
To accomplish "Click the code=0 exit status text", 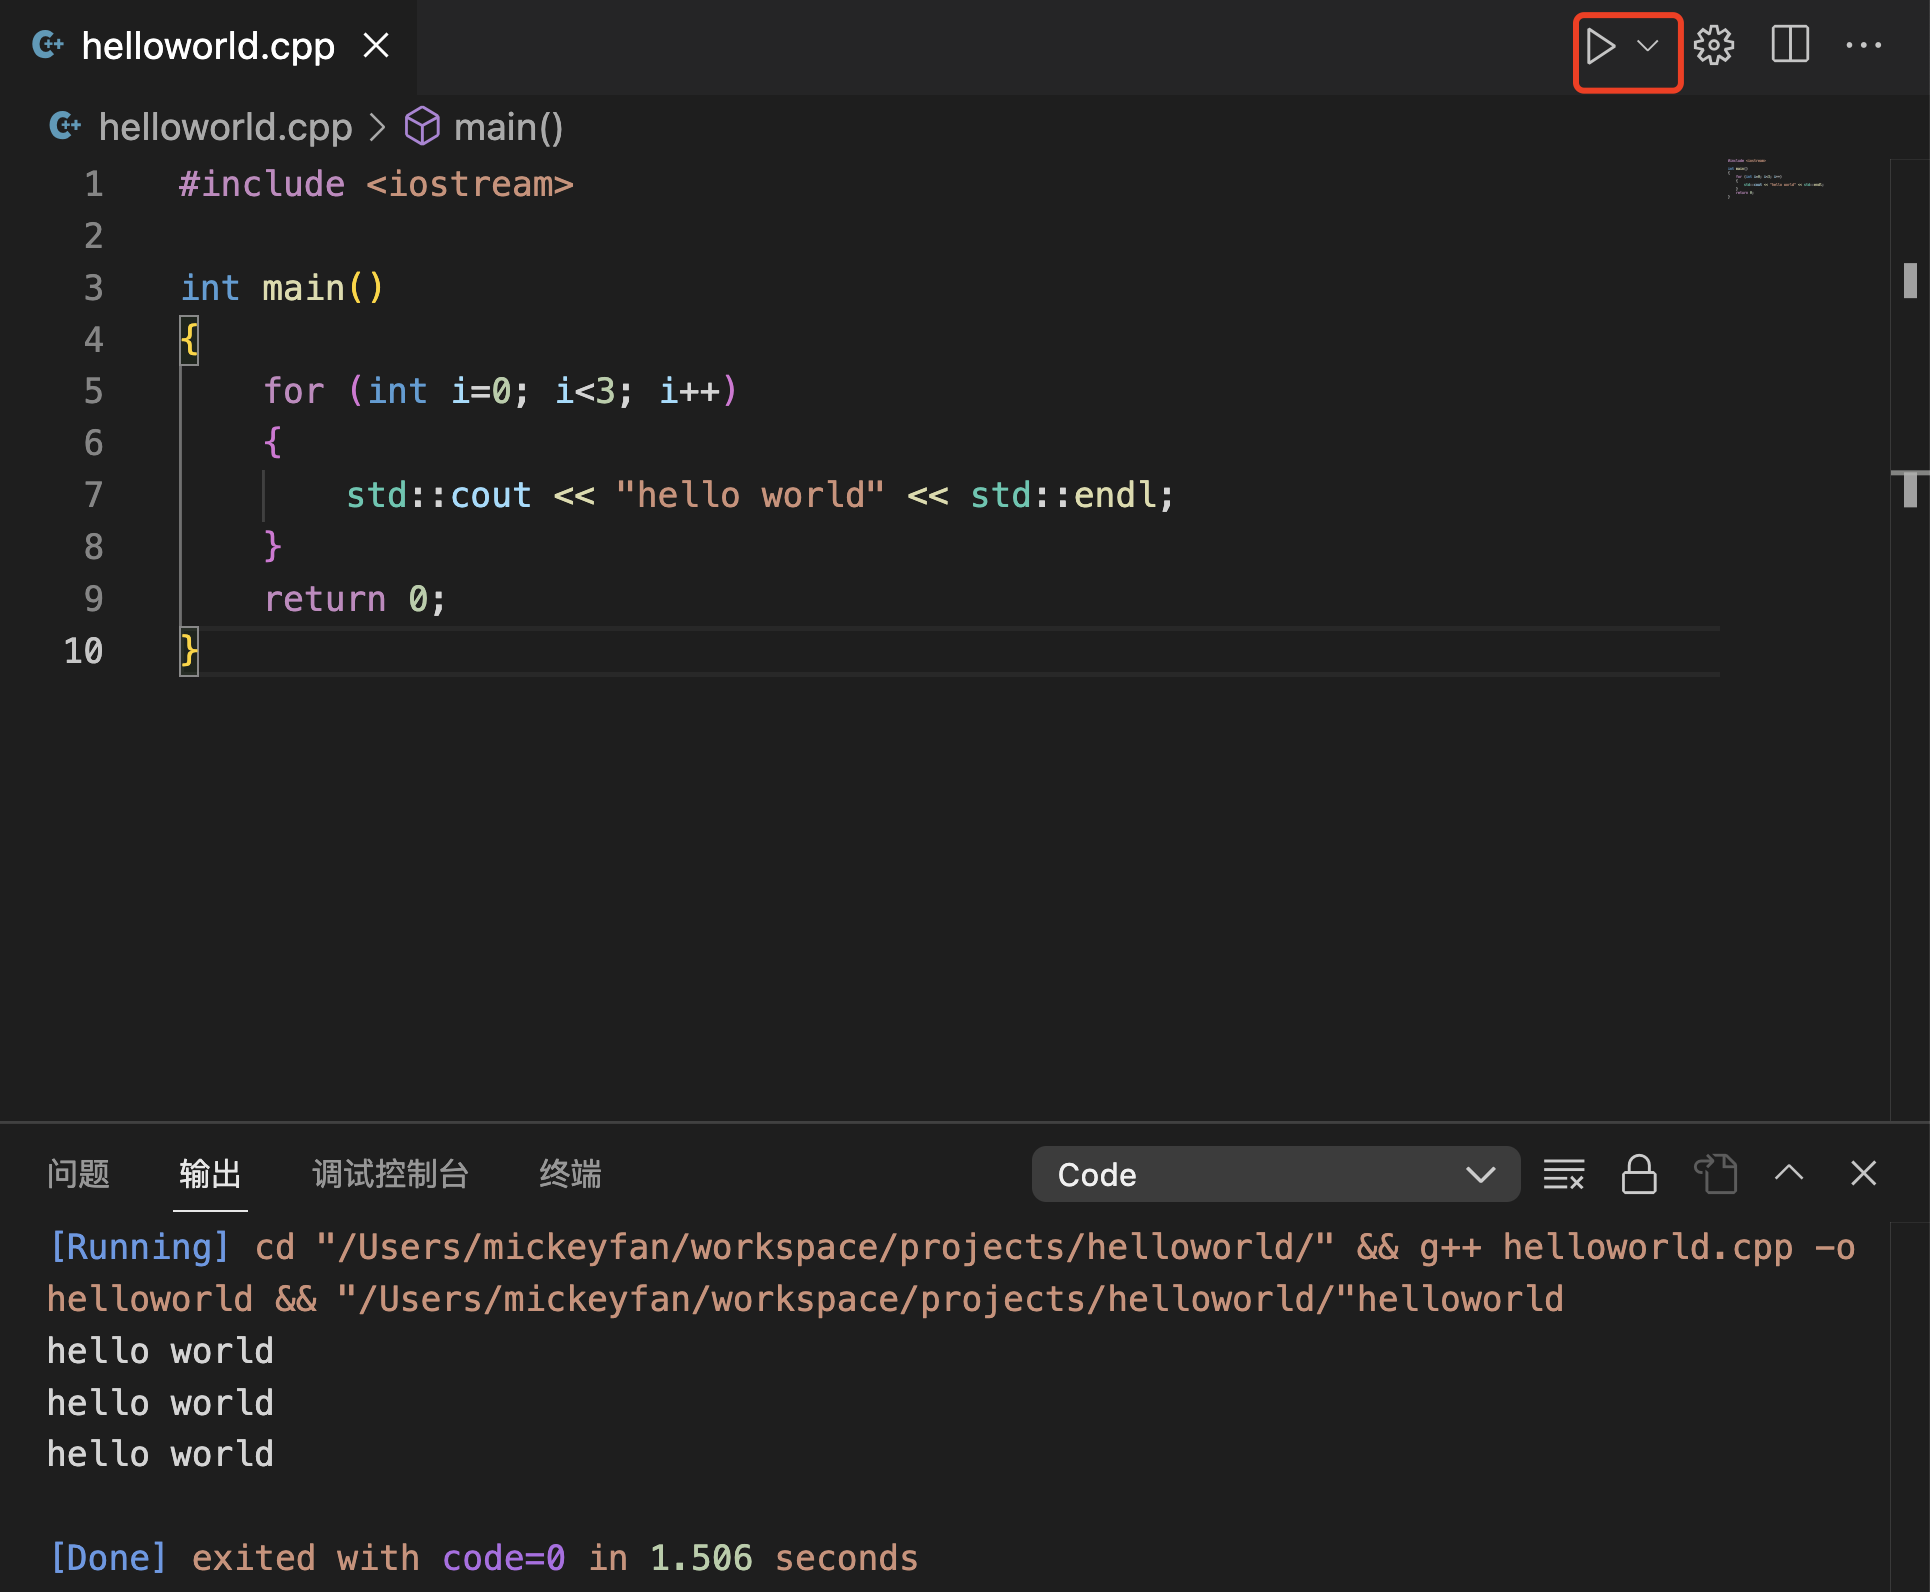I will pos(504,1558).
